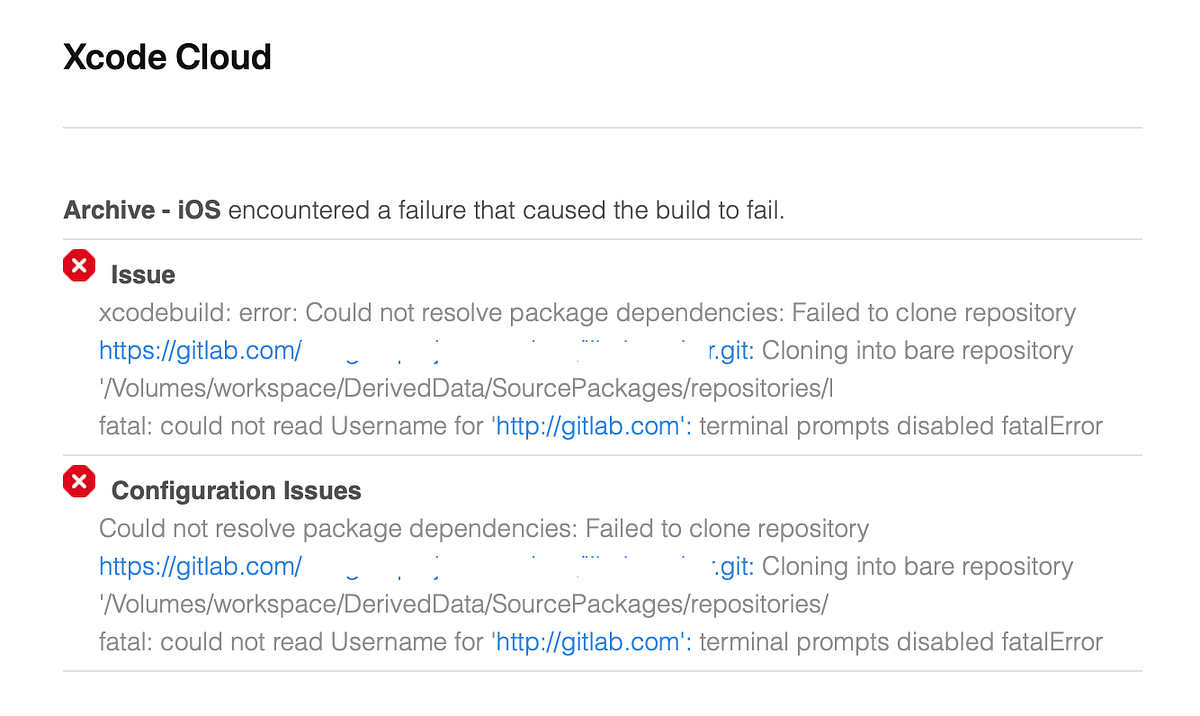The width and height of the screenshot is (1200, 716).
Task: Click the bold Archive - iOS text
Action: pyautogui.click(x=142, y=211)
